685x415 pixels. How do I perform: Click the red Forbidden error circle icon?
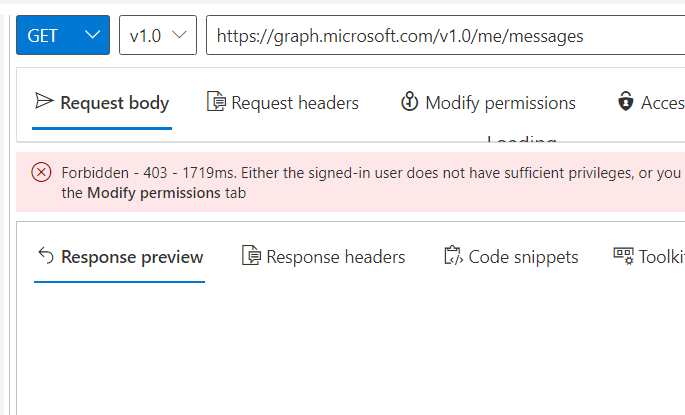pos(42,172)
